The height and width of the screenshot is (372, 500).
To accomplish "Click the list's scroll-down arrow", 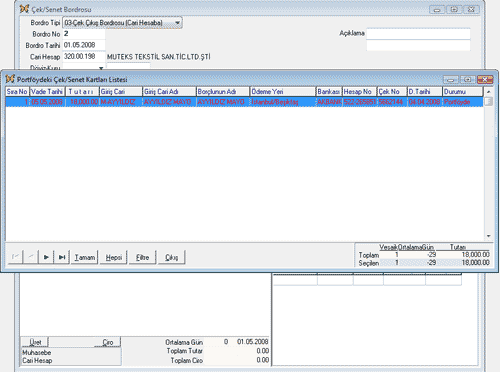I will (x=488, y=236).
